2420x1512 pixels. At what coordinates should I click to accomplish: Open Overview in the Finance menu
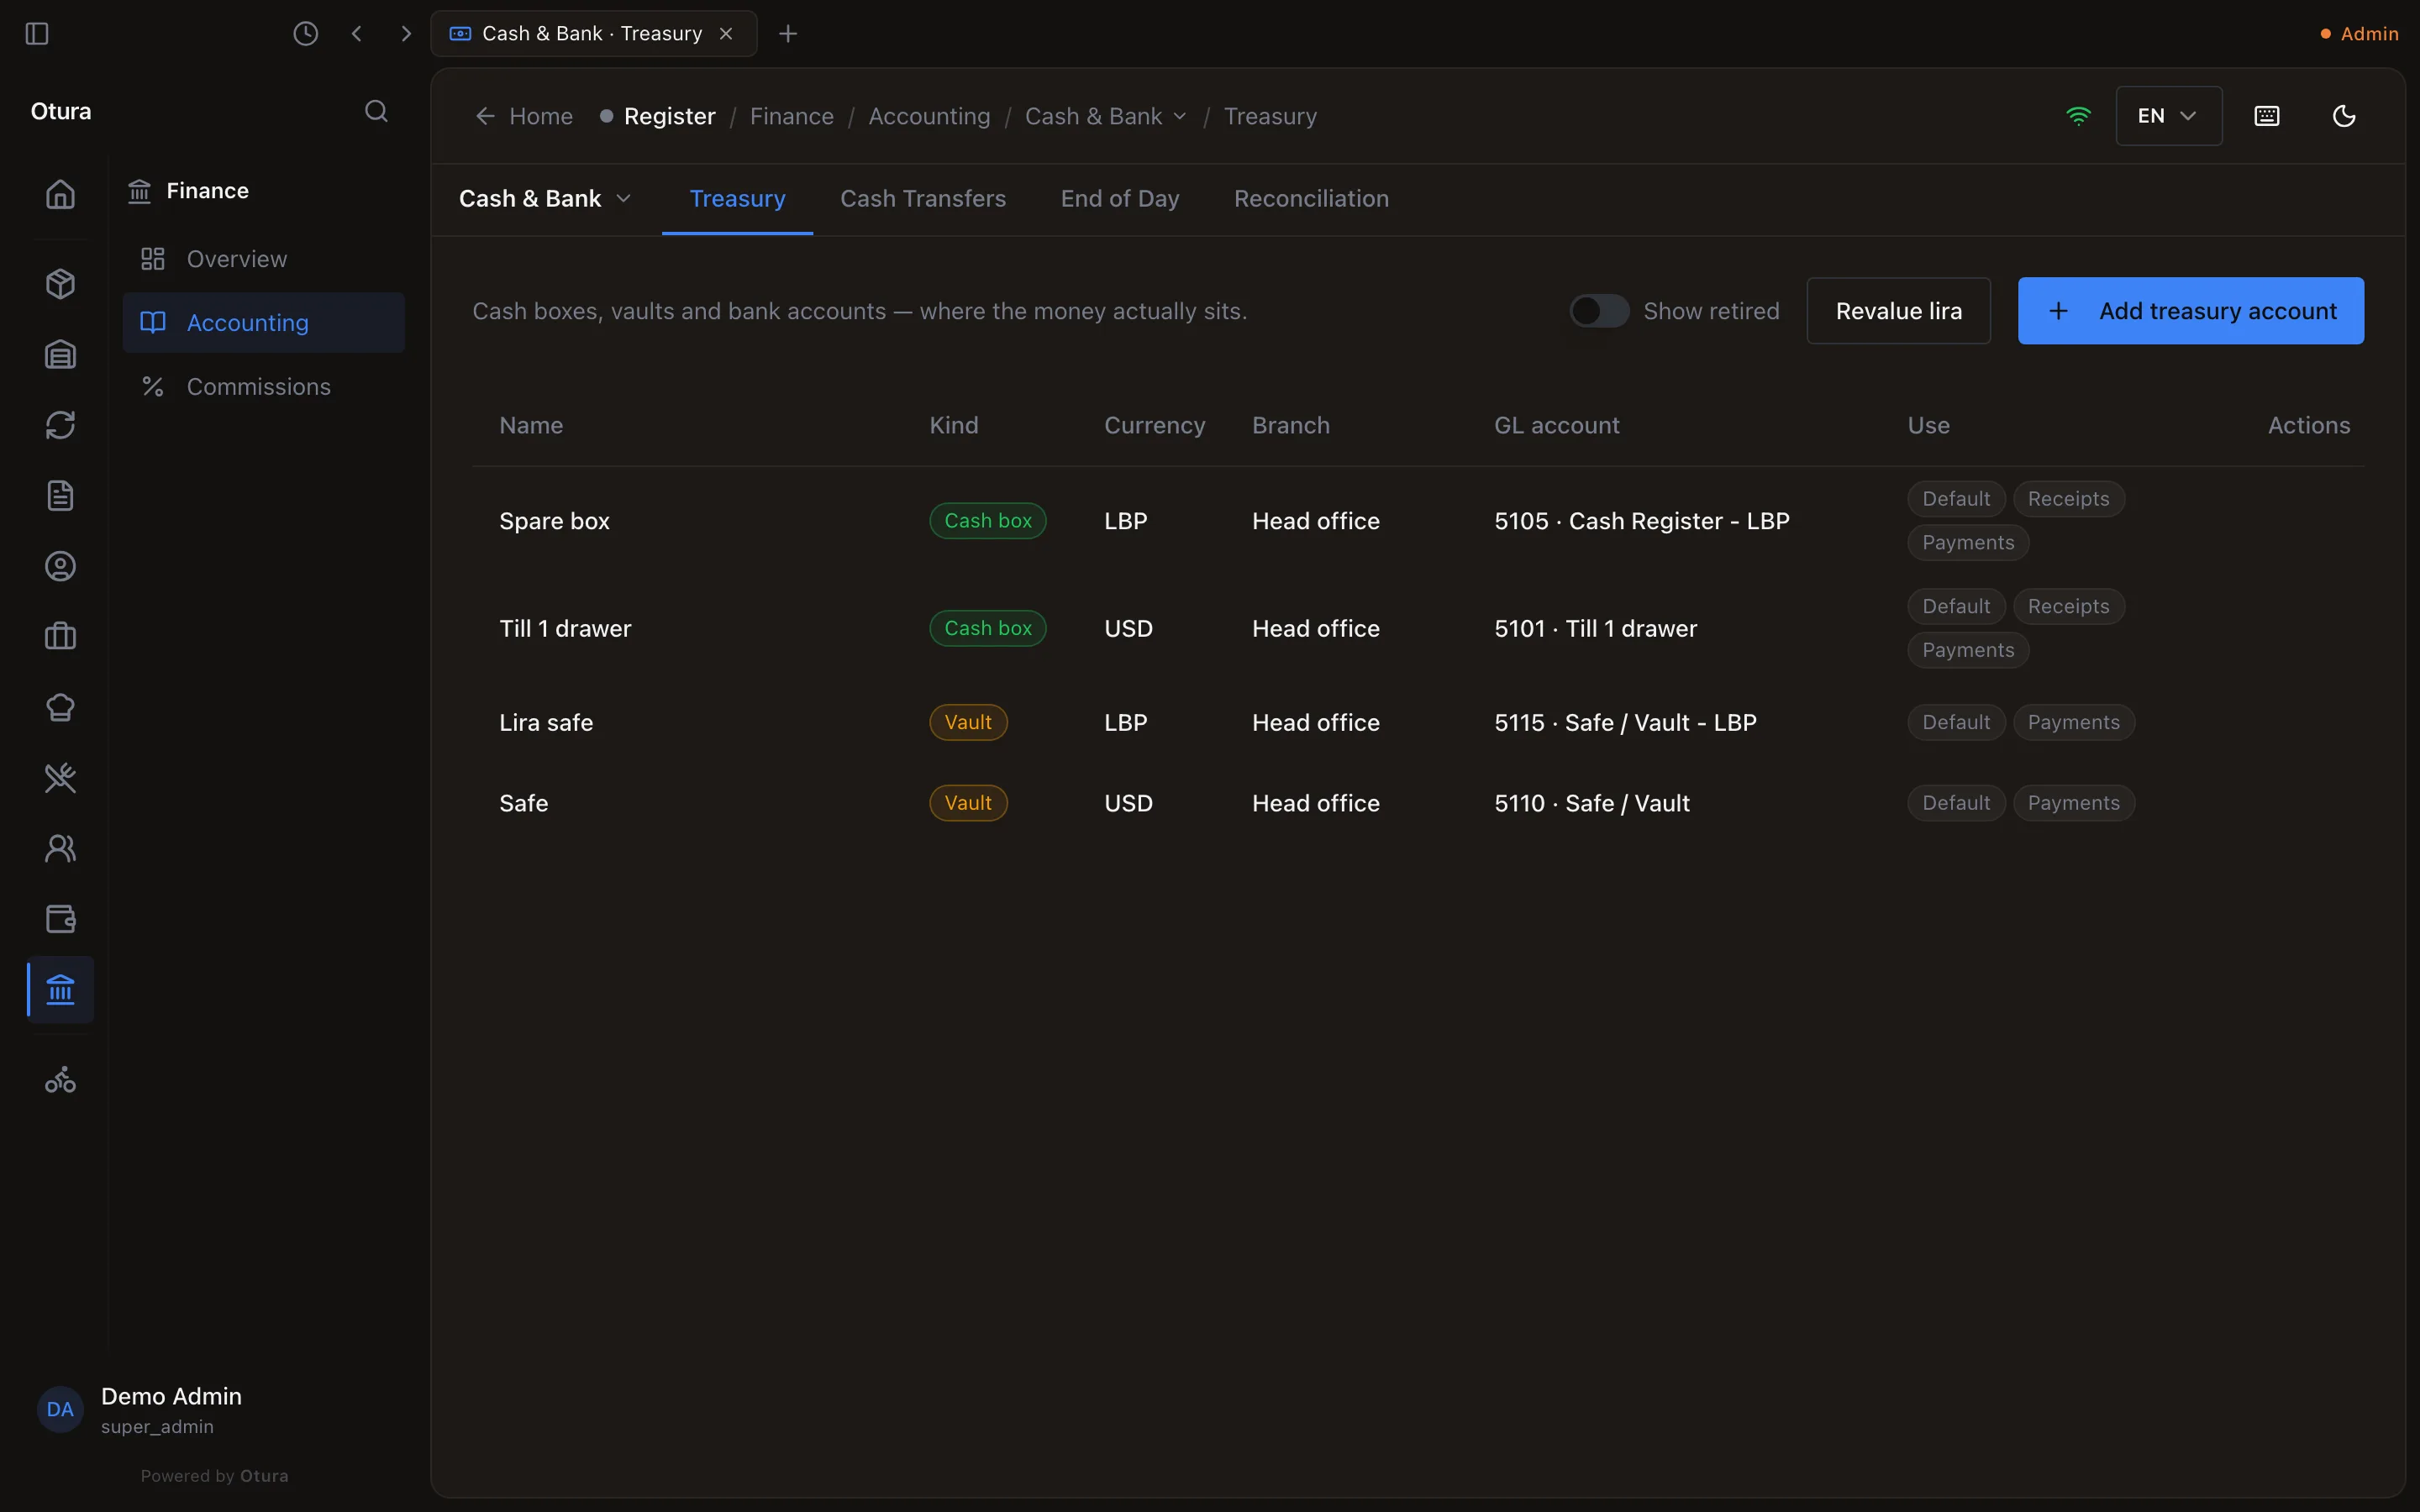click(264, 259)
